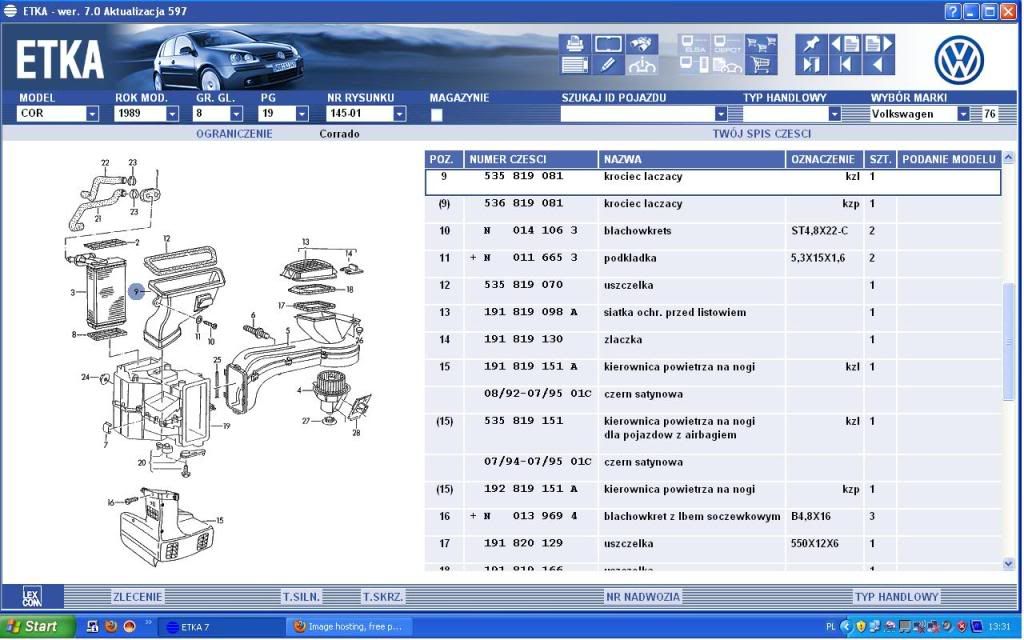The width and height of the screenshot is (1024, 640).
Task: Click show desktop quick launch icon
Action: (x=93, y=626)
